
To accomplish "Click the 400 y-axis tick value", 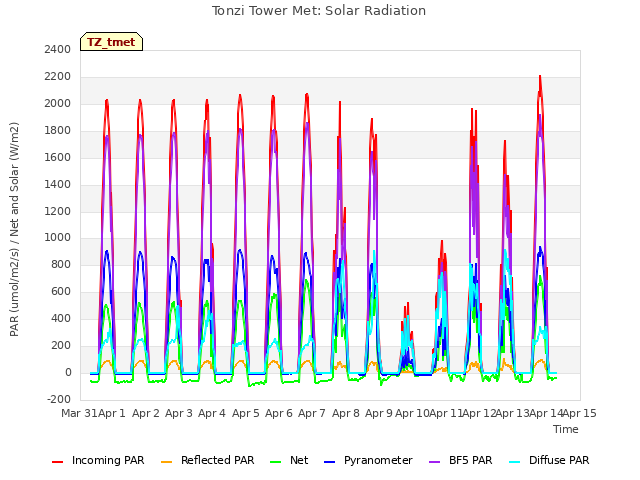I will (61, 318).
